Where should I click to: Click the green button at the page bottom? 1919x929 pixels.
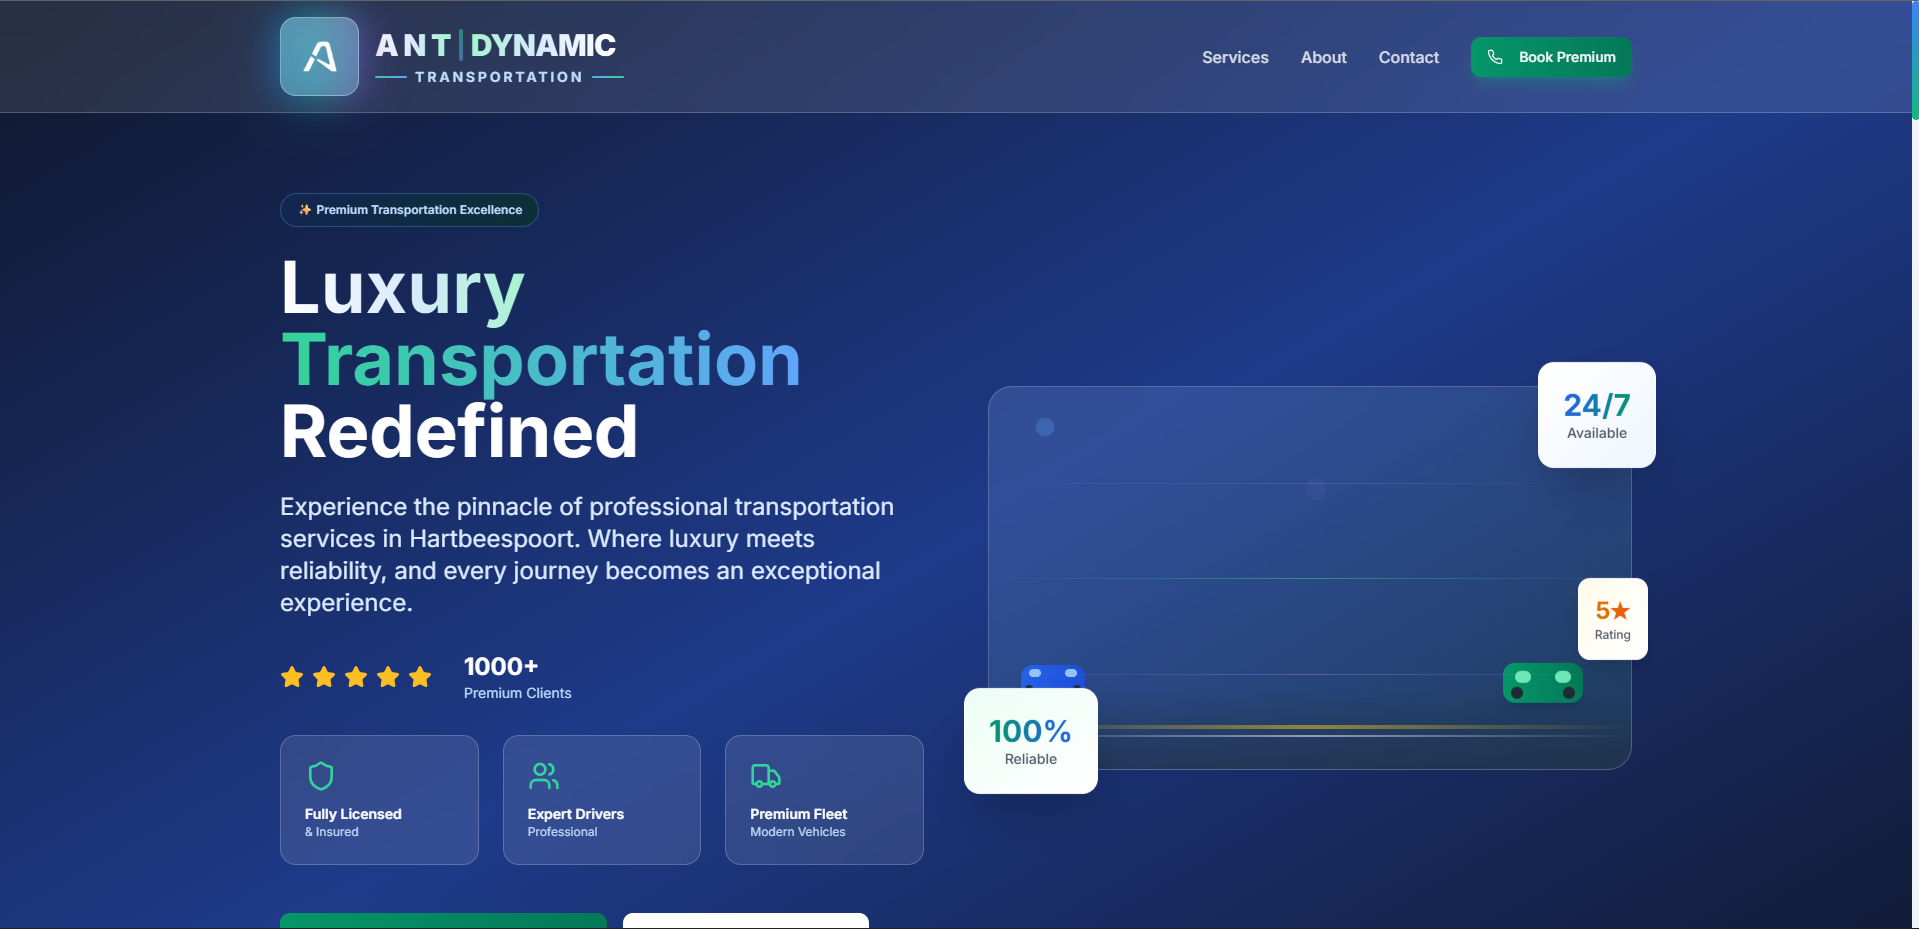(442, 923)
